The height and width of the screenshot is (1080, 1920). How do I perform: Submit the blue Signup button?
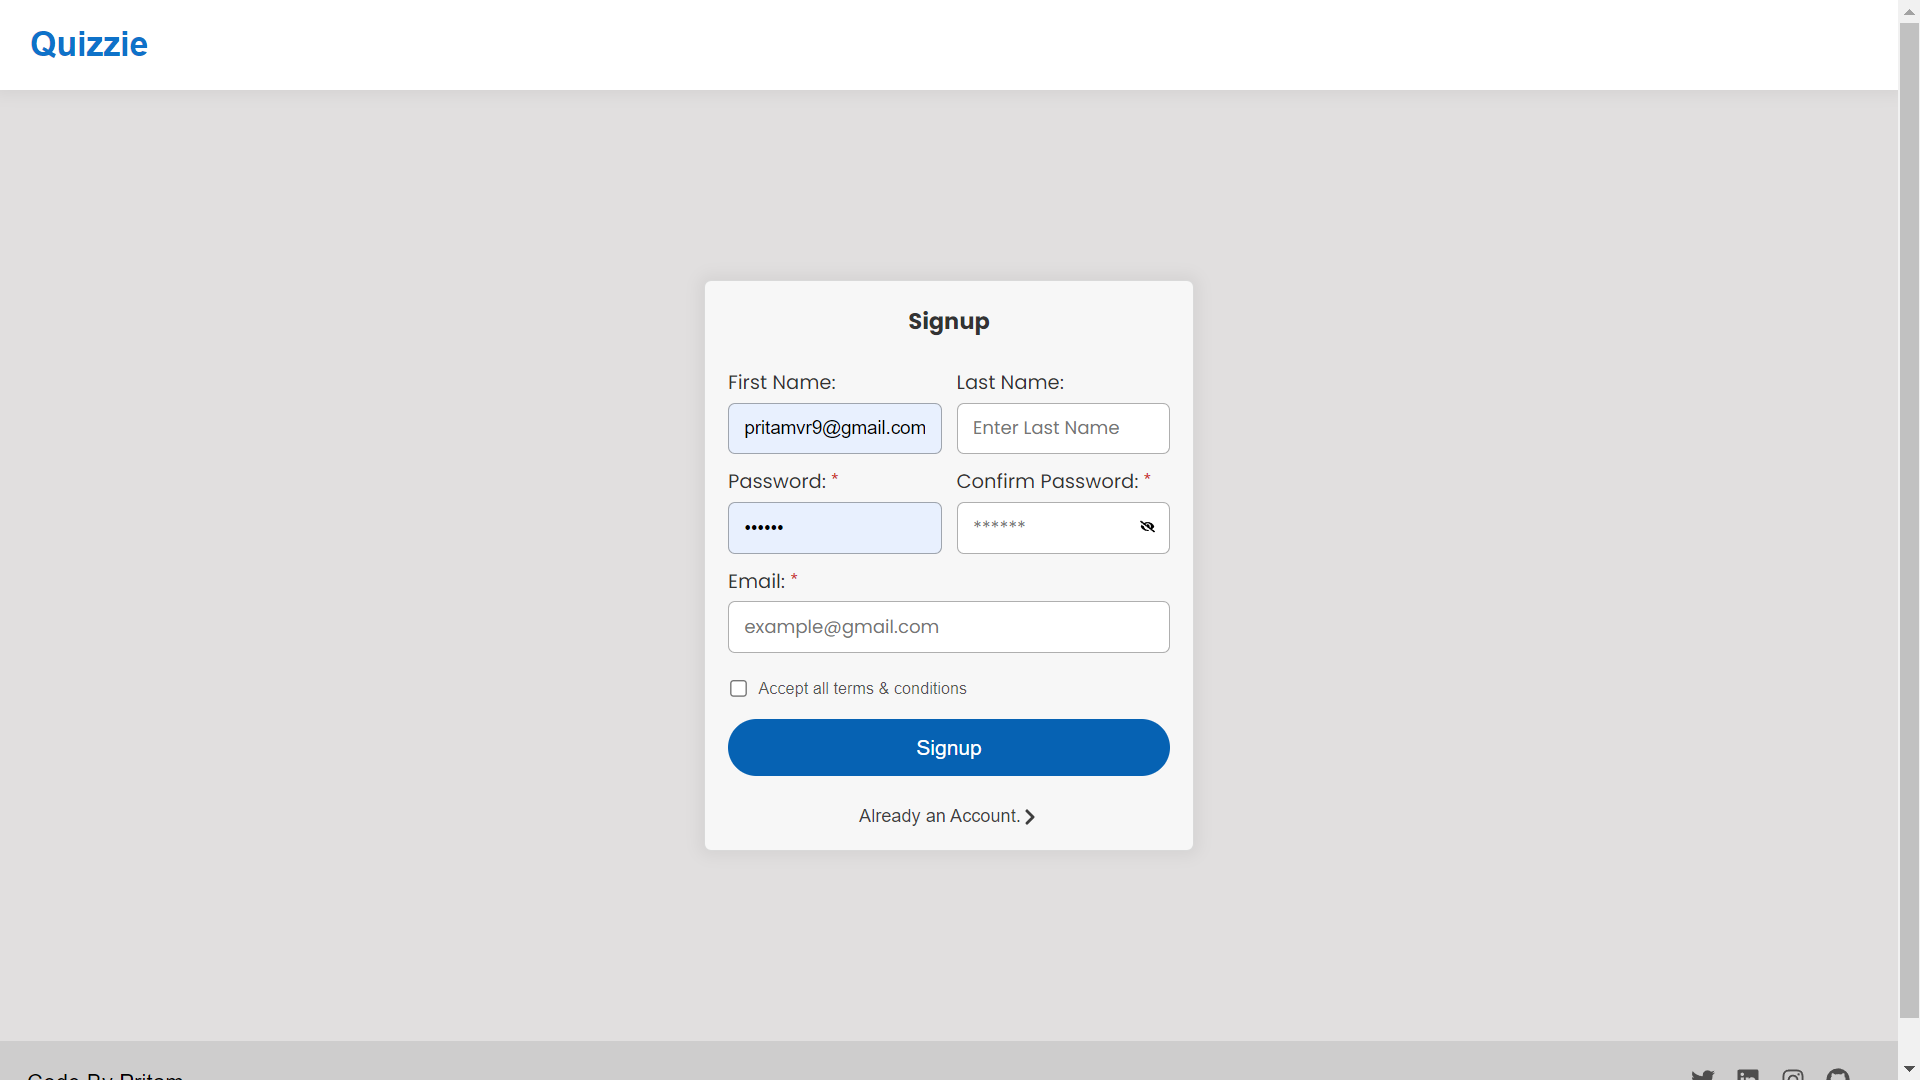click(x=948, y=747)
